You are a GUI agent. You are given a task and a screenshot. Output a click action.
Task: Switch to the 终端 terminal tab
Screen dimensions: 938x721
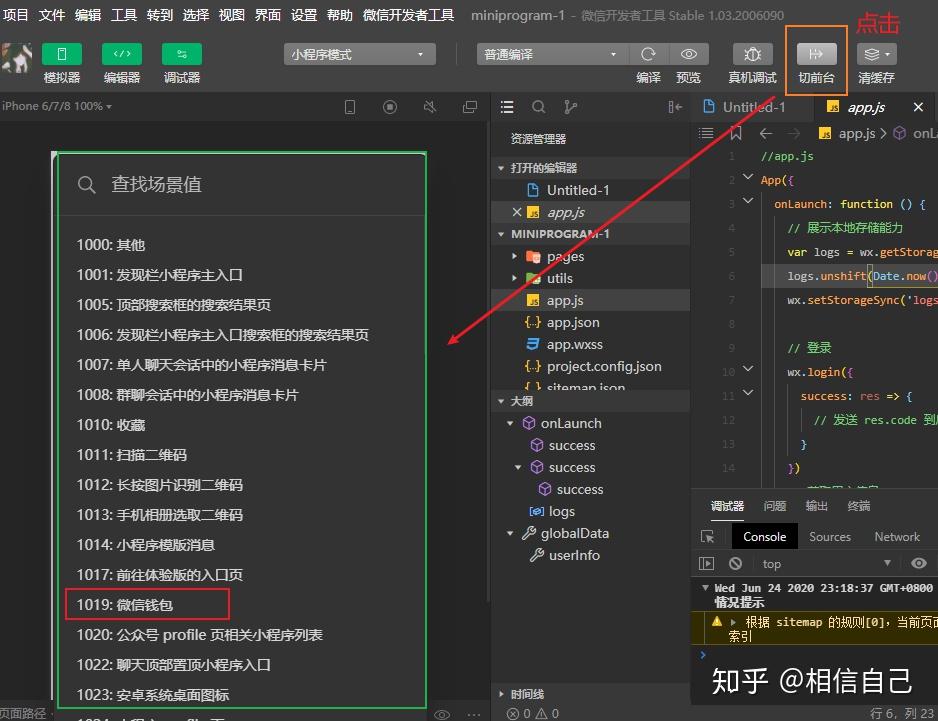point(859,506)
